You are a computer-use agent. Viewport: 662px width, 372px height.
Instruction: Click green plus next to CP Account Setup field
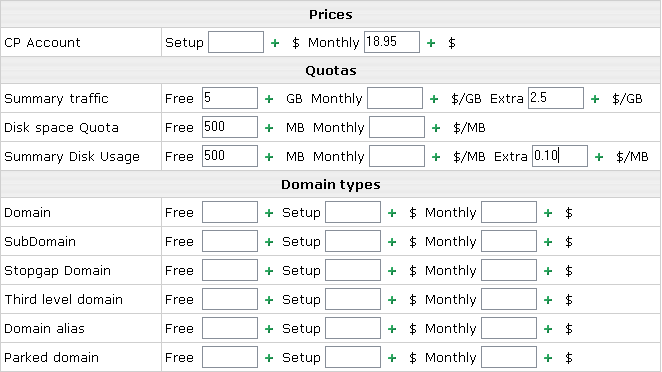(275, 43)
